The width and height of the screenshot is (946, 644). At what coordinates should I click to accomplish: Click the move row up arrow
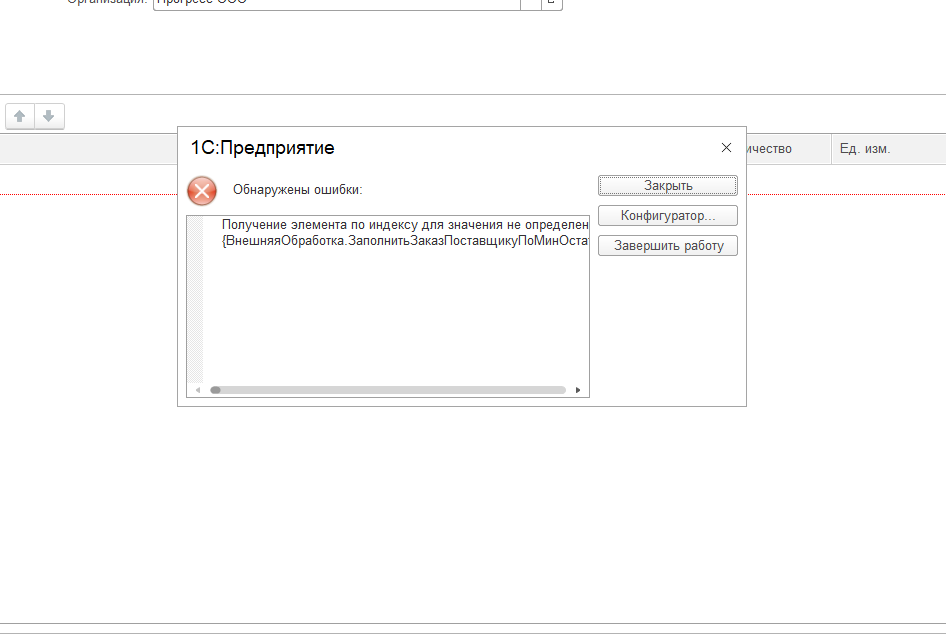coord(20,116)
